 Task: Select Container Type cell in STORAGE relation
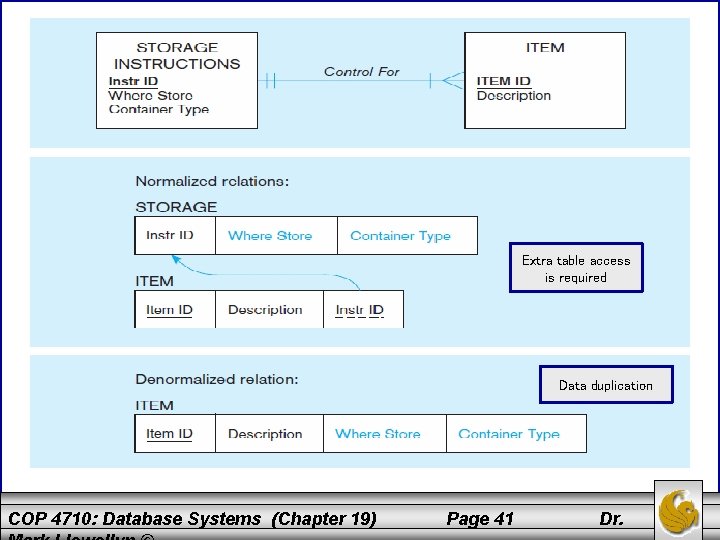[x=407, y=236]
